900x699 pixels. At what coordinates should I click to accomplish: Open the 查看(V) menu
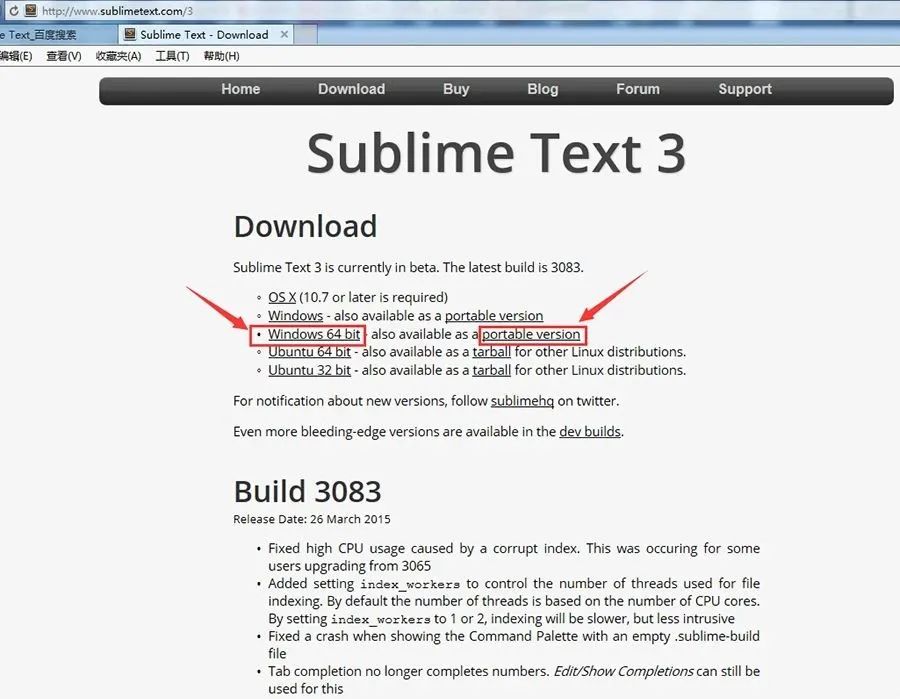[64, 56]
